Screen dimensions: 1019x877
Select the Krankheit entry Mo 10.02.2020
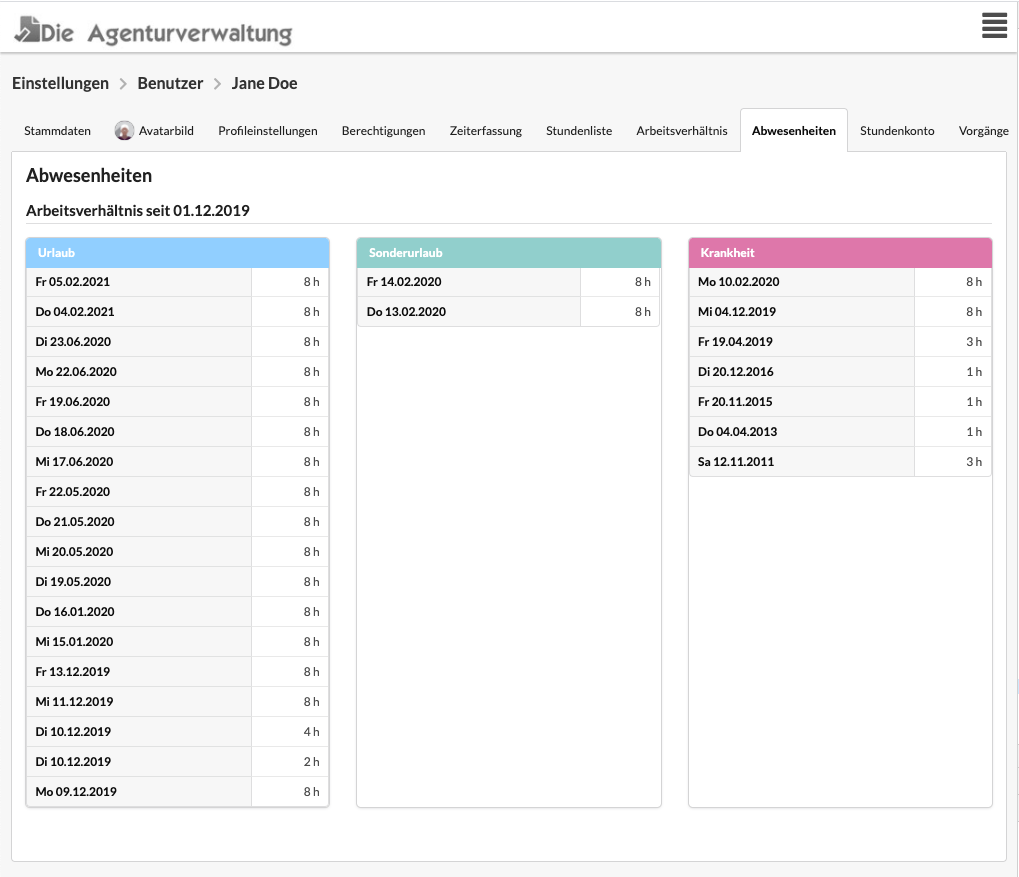click(840, 282)
